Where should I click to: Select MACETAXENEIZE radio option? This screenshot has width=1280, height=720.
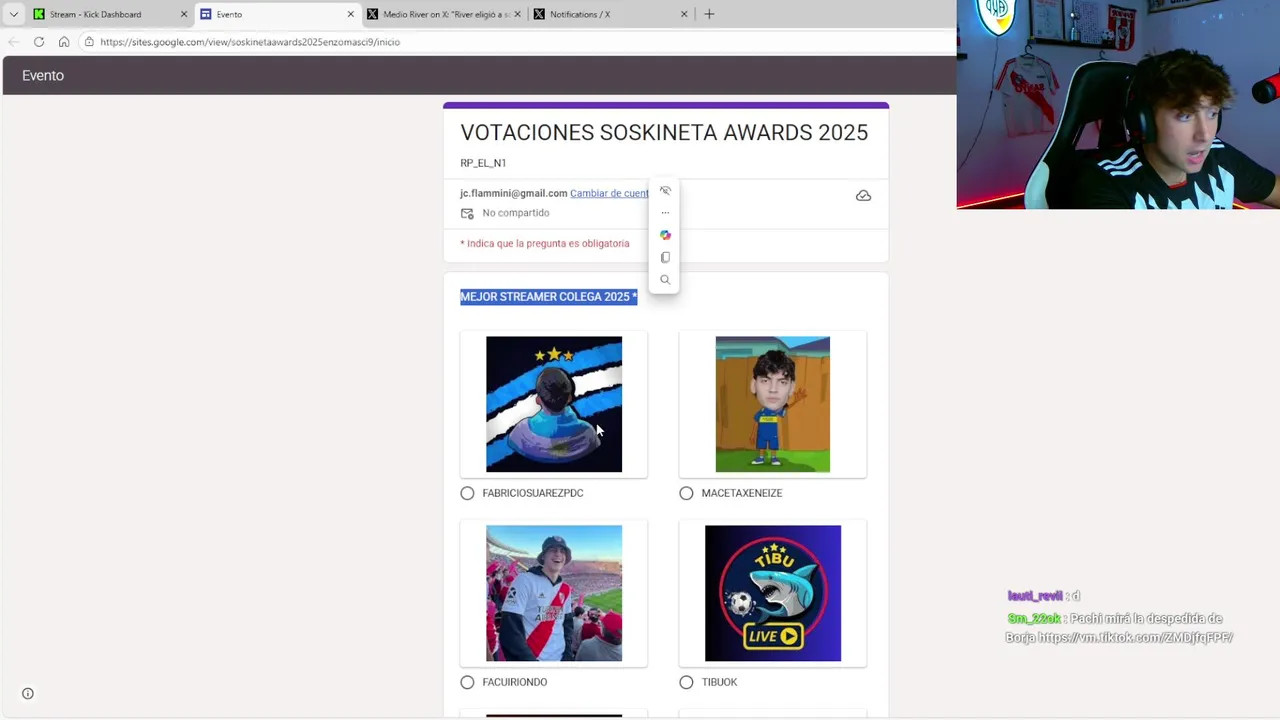686,493
